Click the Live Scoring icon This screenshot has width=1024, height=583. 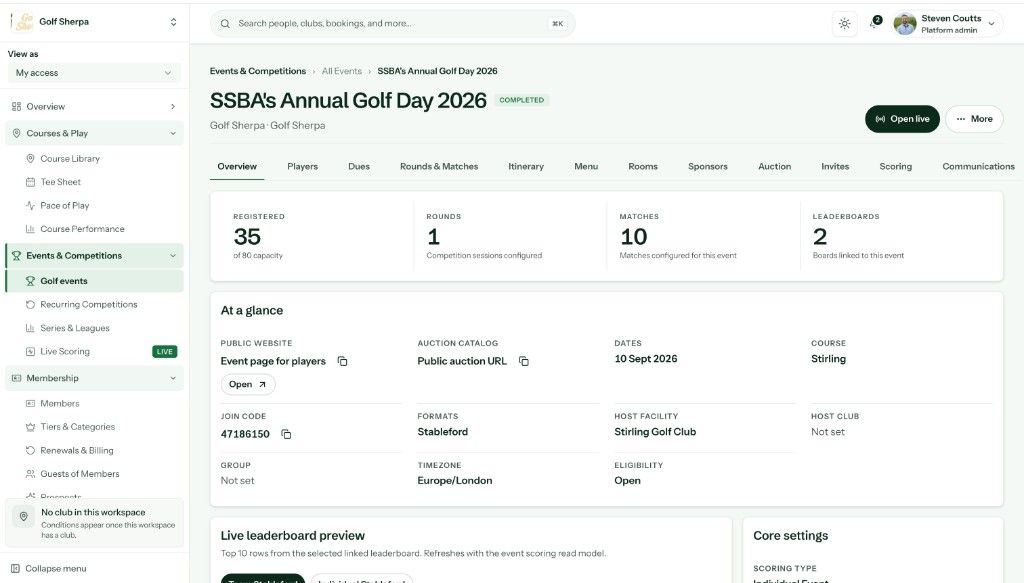[30, 352]
